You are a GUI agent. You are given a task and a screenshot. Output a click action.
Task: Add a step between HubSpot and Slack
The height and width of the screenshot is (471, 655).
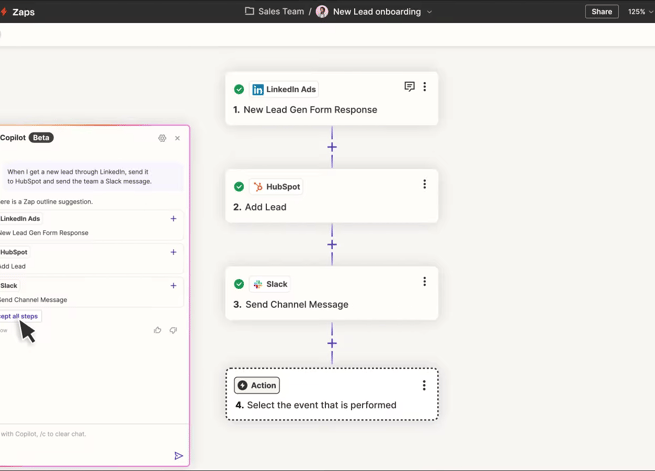(x=332, y=245)
